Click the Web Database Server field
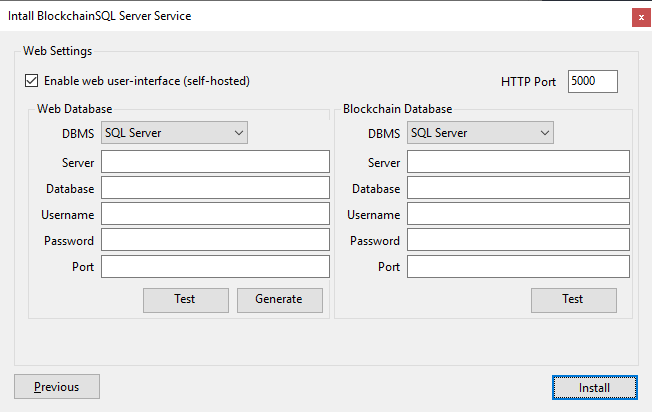This screenshot has height=412, width=652. [x=215, y=162]
